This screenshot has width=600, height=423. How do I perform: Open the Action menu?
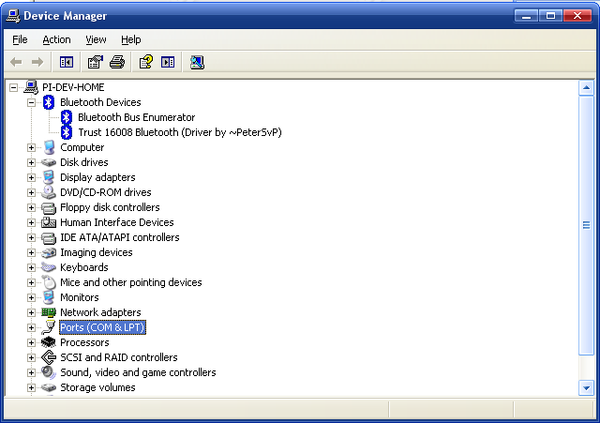click(x=57, y=40)
